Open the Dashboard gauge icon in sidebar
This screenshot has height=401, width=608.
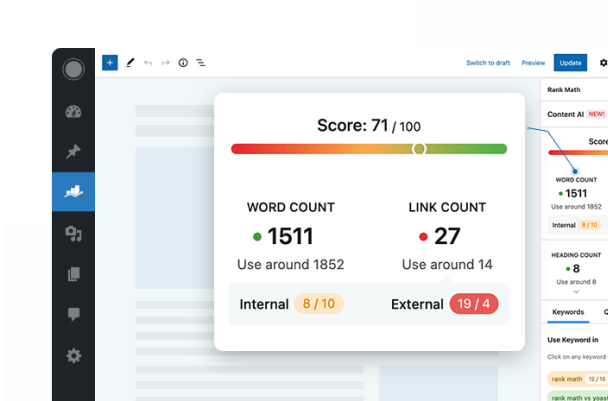click(x=73, y=112)
